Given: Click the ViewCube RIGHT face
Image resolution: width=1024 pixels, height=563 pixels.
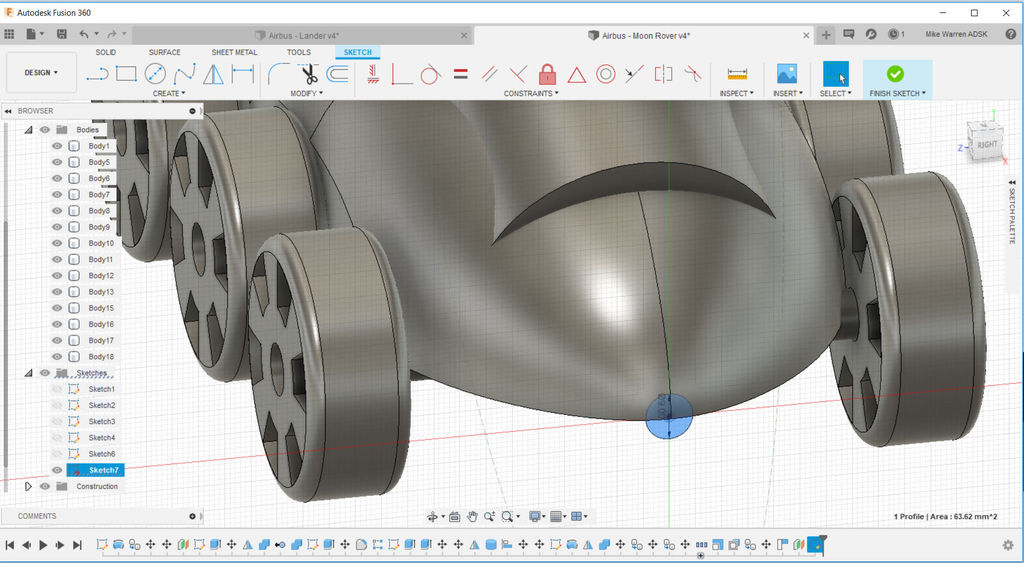Looking at the screenshot, I should pos(986,144).
